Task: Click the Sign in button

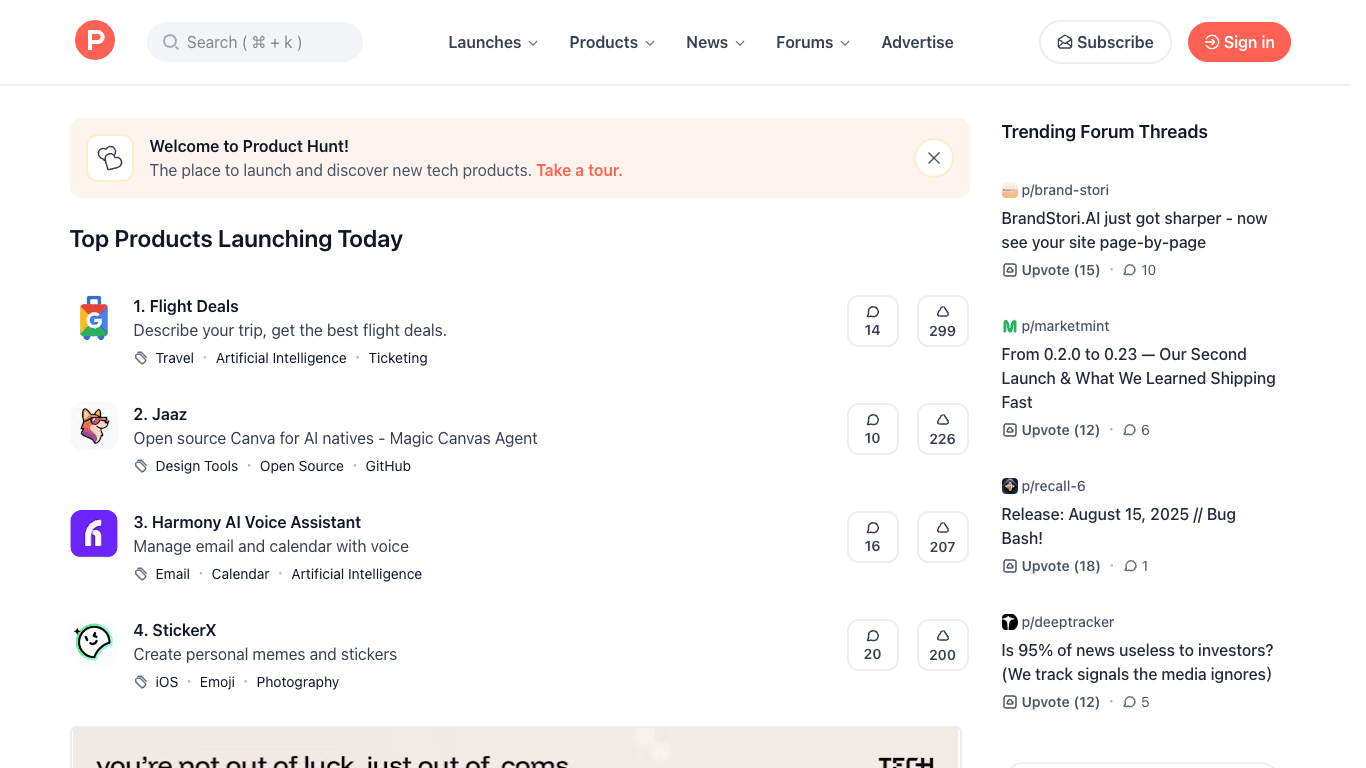Action: click(x=1239, y=42)
